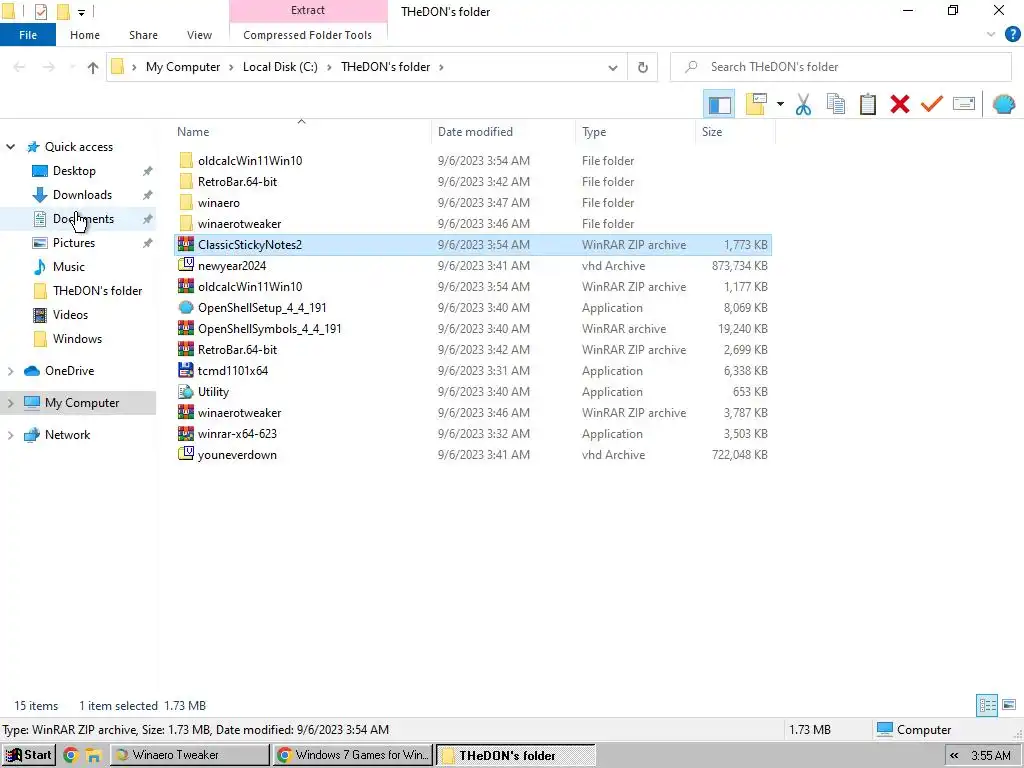The image size is (1024, 768).
Task: Open the Windows 7 Games Chrome taskbar button
Action: coord(353,756)
